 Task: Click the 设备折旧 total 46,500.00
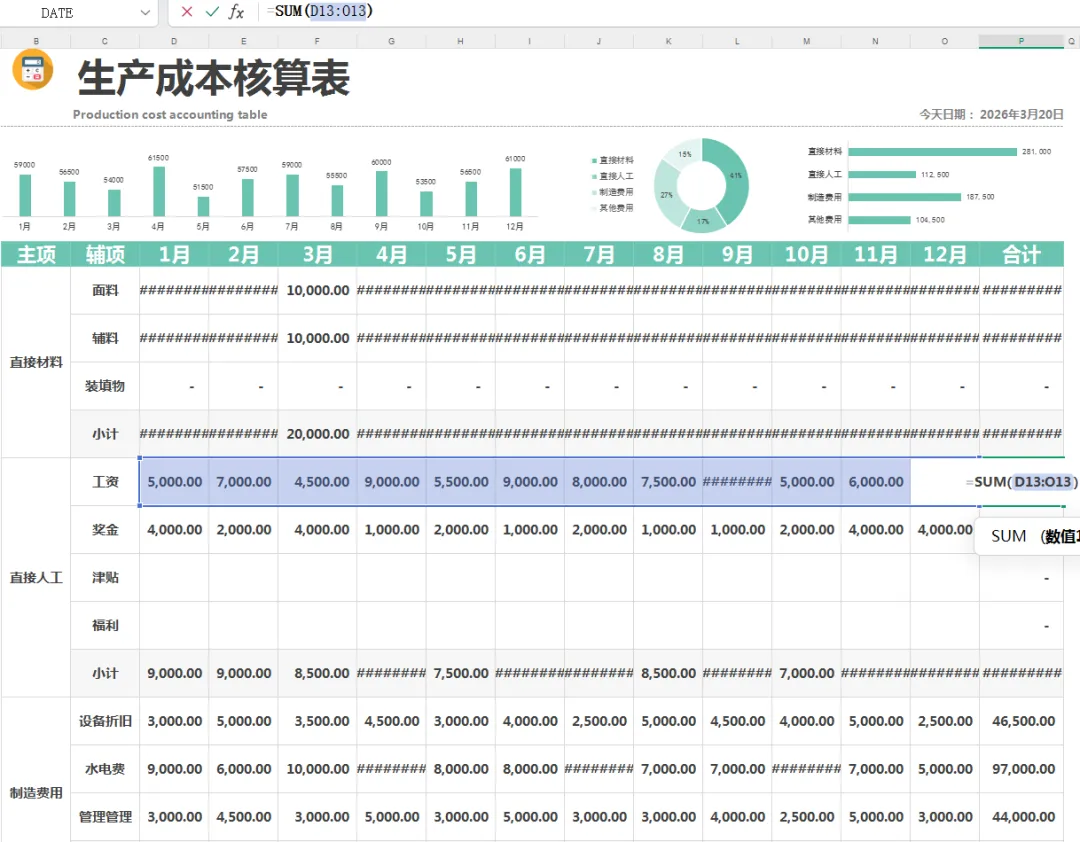tap(1021, 721)
